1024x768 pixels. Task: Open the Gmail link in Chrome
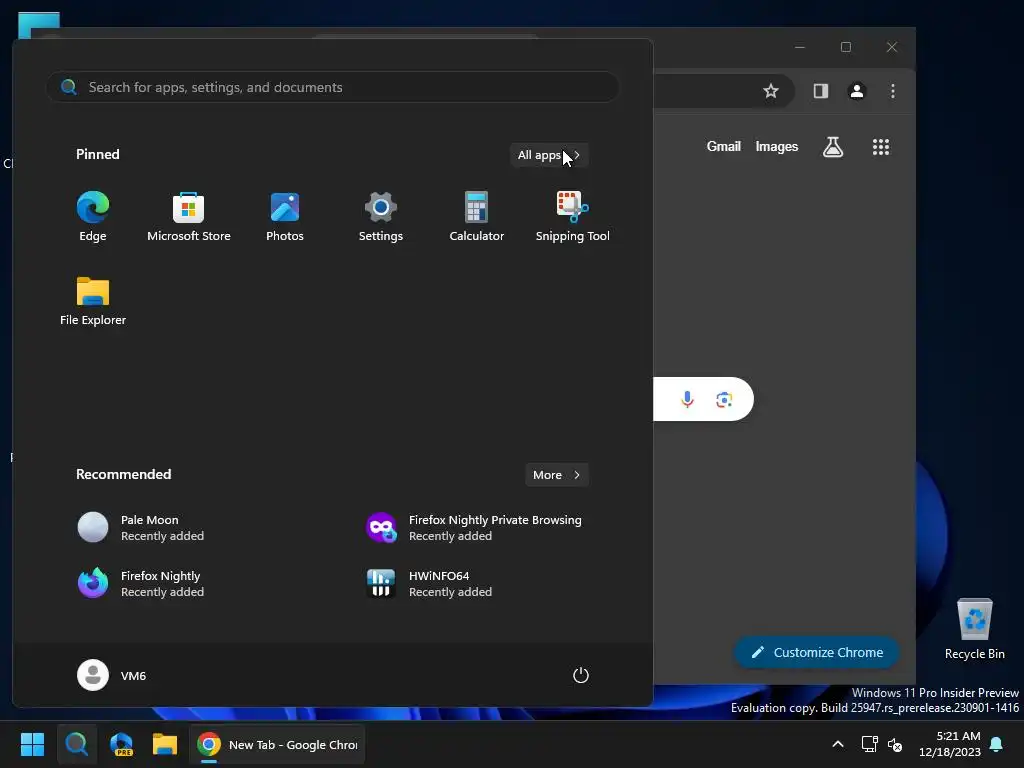coord(724,146)
